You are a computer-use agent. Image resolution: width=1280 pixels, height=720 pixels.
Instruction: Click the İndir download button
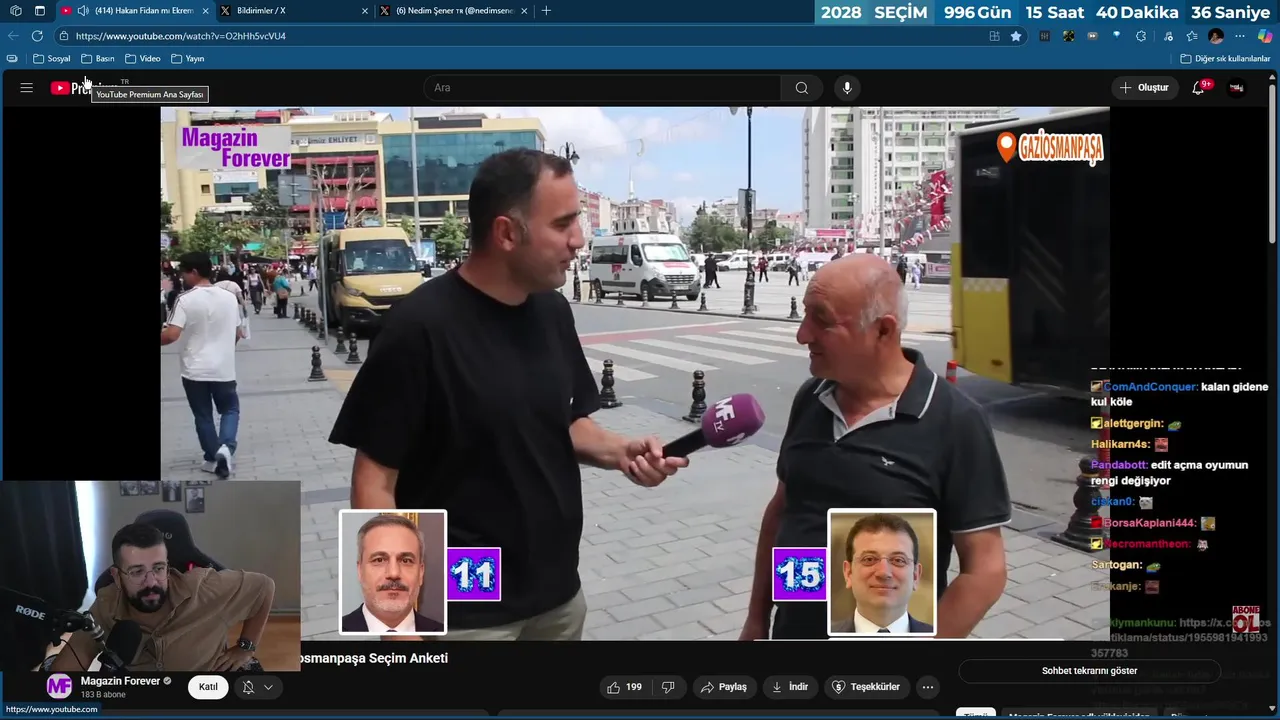(788, 687)
